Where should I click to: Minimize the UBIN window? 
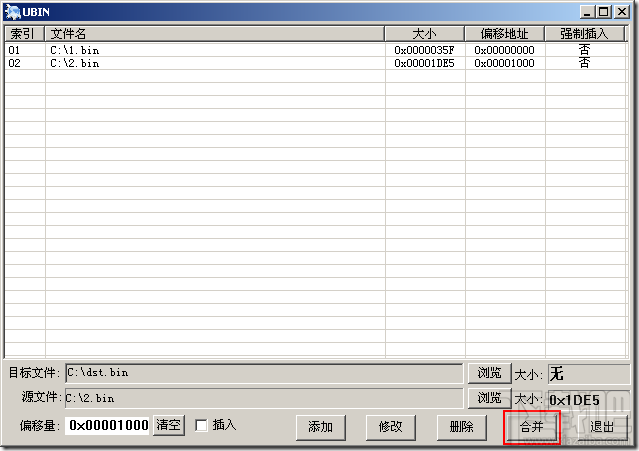click(x=587, y=12)
